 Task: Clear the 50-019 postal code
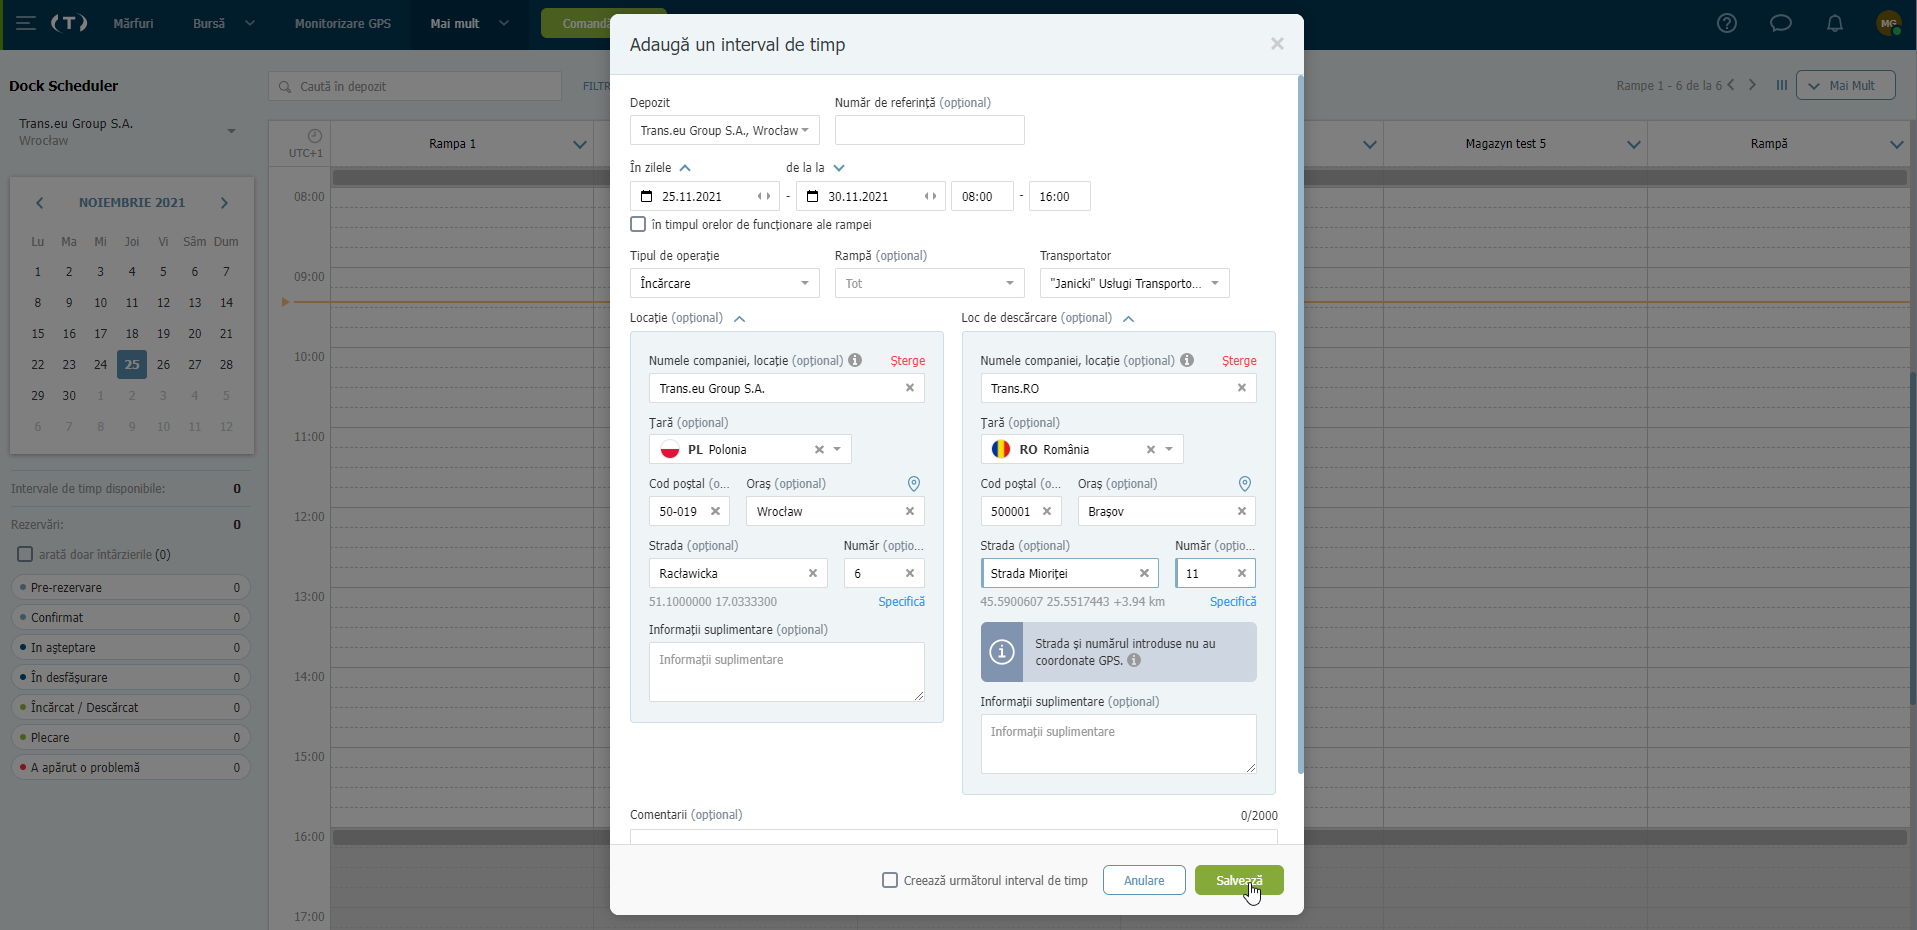click(715, 511)
